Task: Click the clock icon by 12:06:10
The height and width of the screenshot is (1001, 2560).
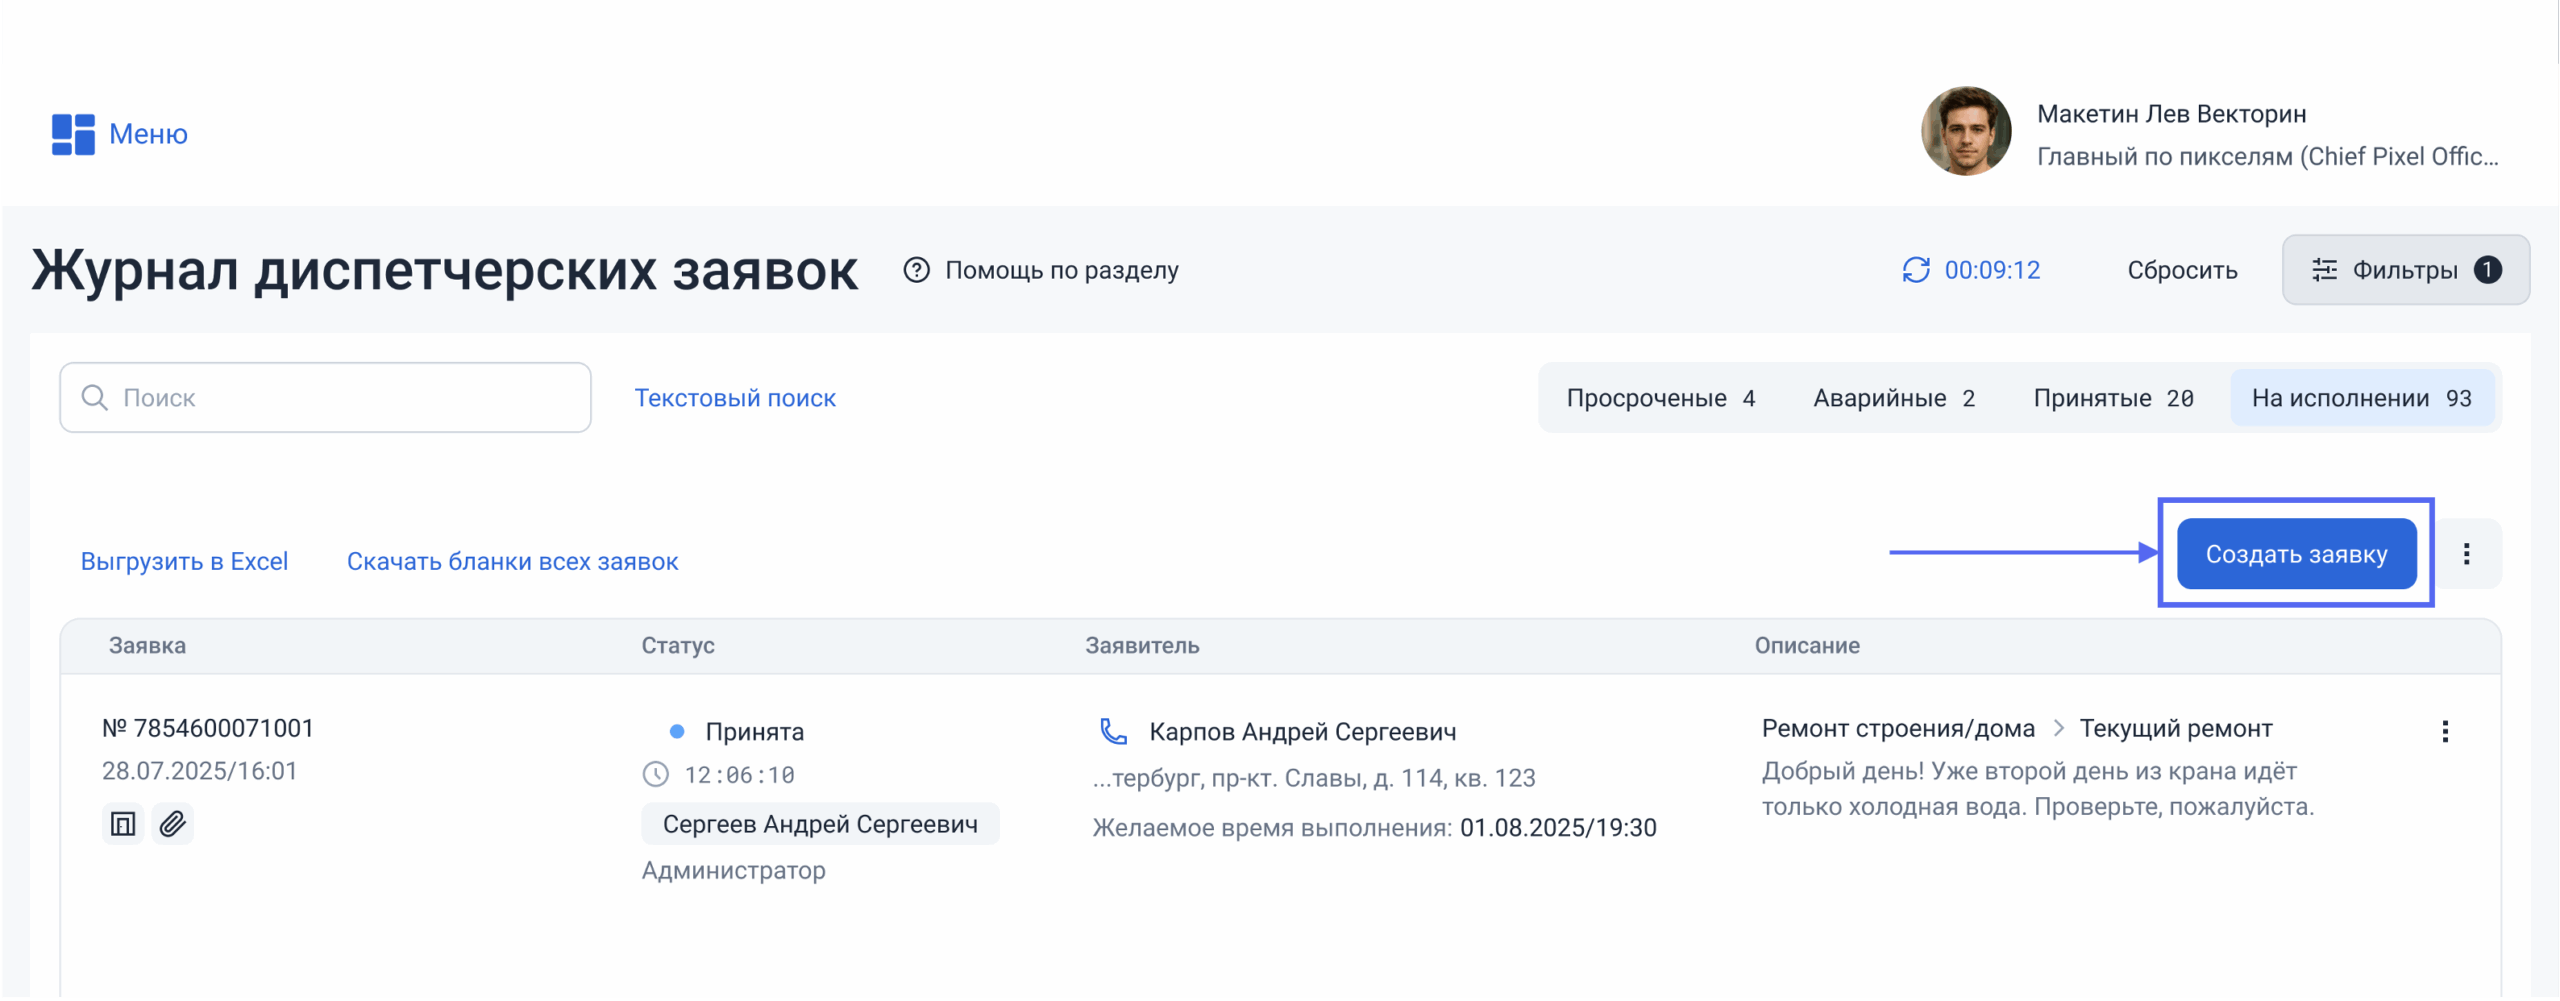Action: [655, 774]
